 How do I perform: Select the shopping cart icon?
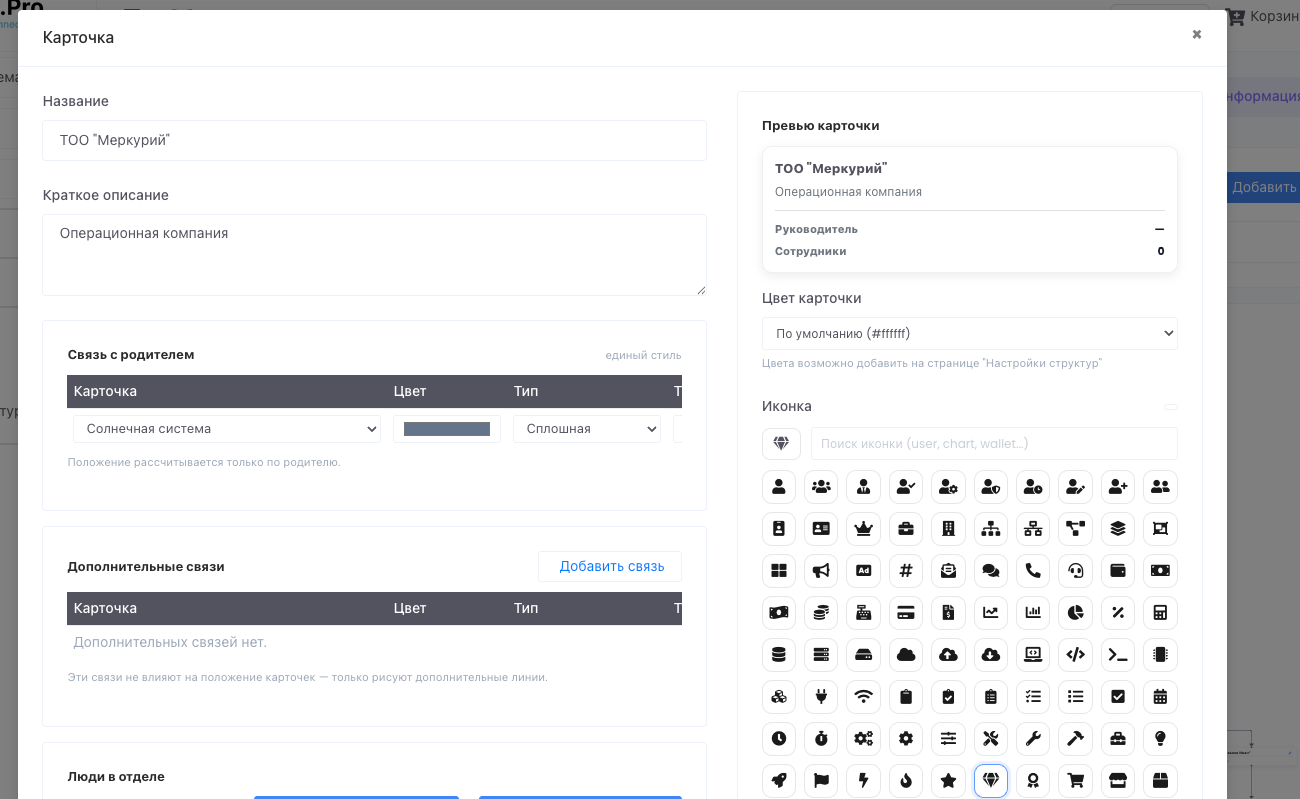click(x=1076, y=781)
